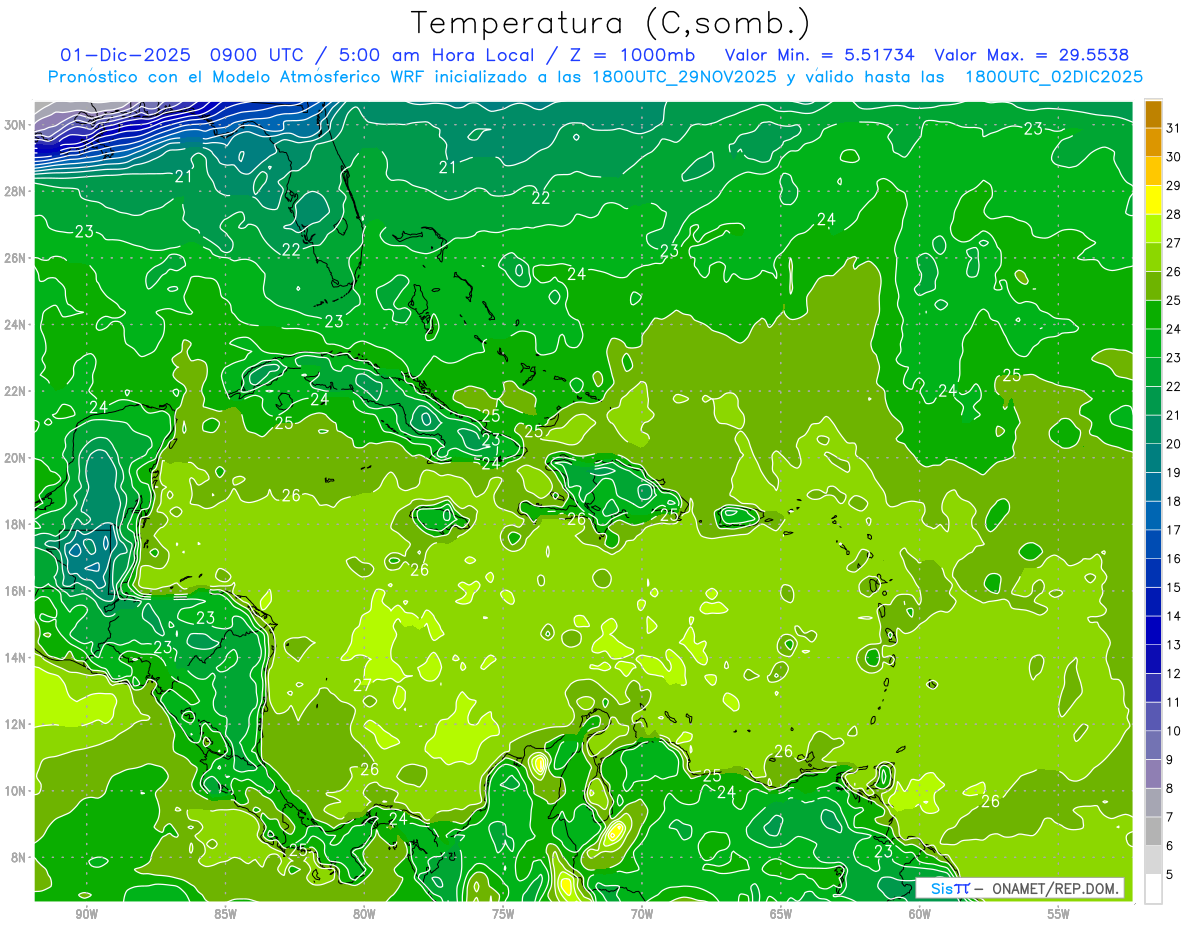Image resolution: width=1200 pixels, height=927 pixels.
Task: Click the '24N' latitude label
Action: point(17,324)
